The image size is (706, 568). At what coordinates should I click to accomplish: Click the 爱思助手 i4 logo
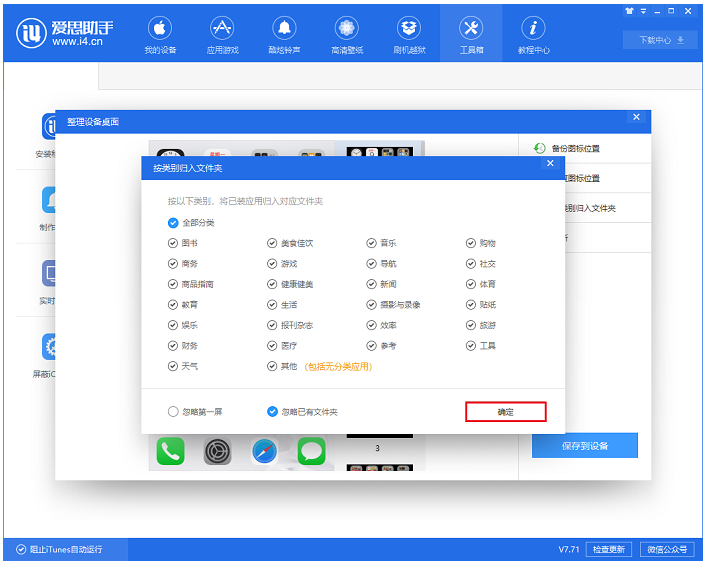click(x=64, y=33)
